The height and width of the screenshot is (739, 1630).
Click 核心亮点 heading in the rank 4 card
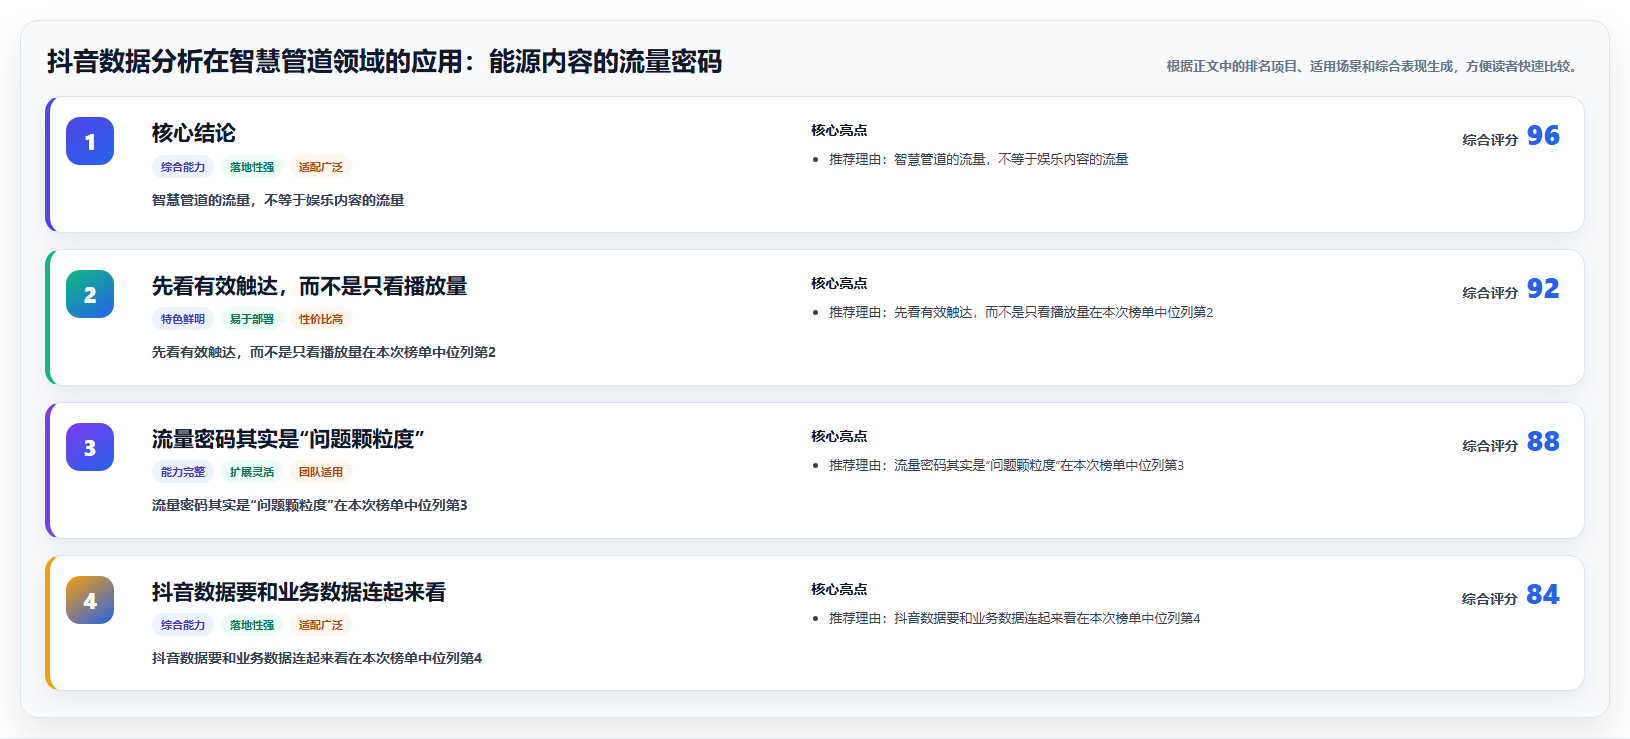point(839,589)
